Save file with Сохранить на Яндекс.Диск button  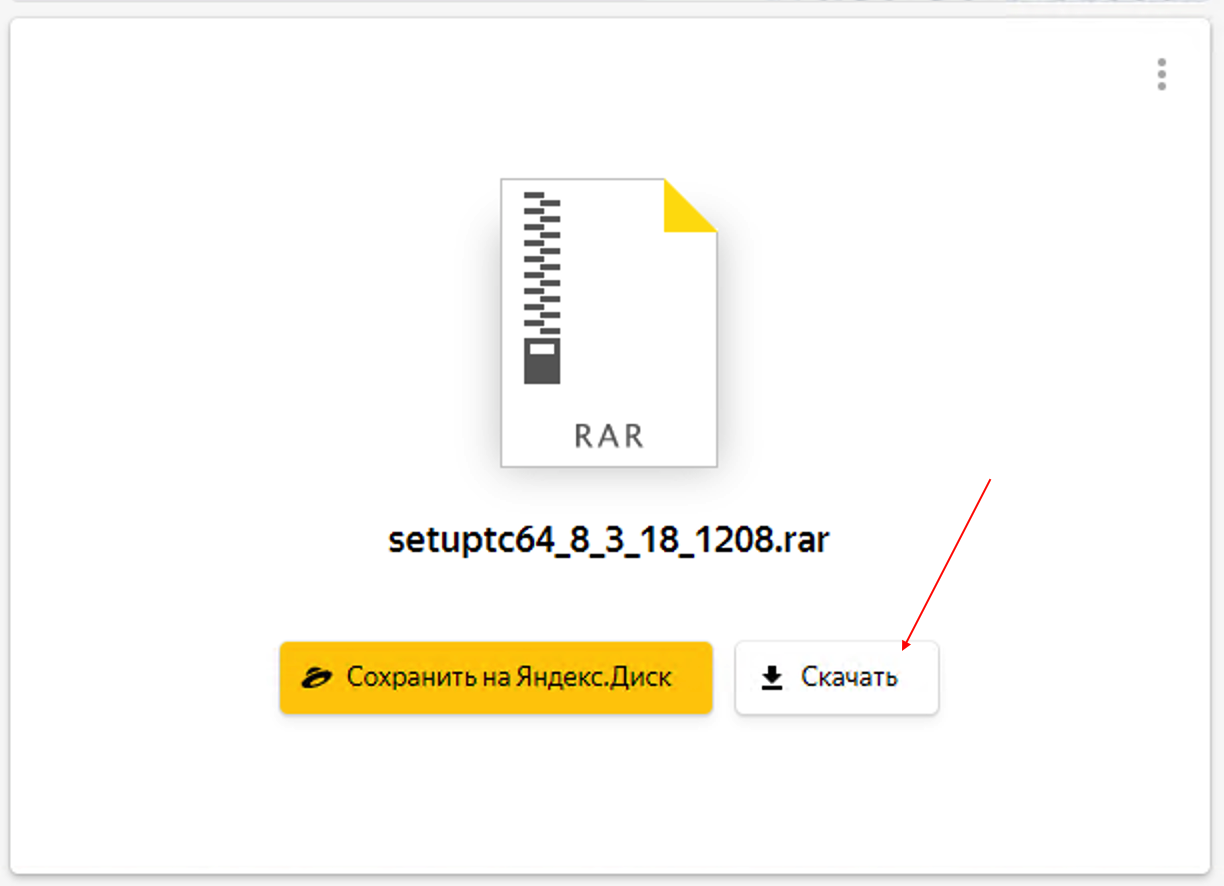tap(496, 677)
